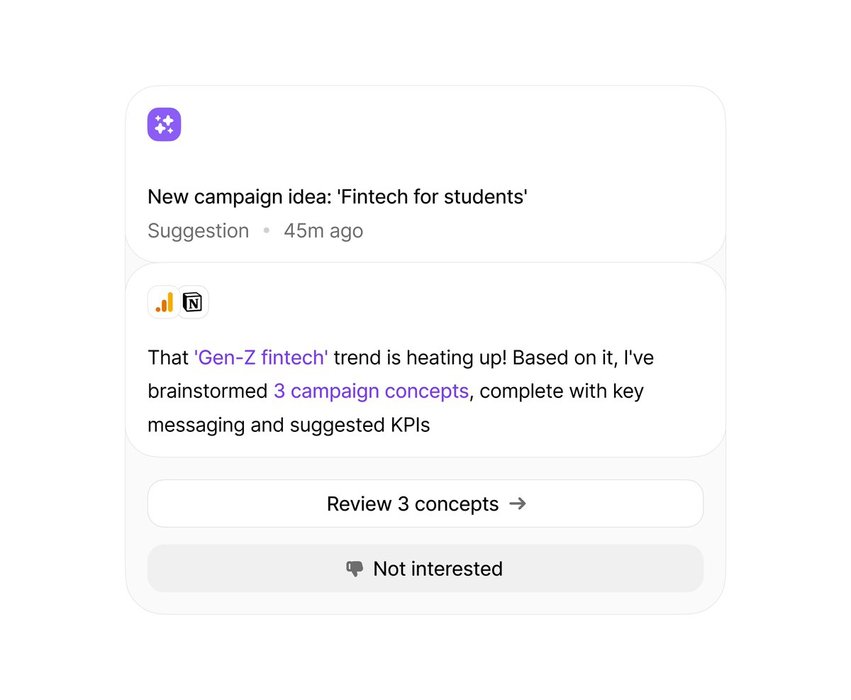
Task: Click the 'Fintech for students' quoted text
Action: 432,196
